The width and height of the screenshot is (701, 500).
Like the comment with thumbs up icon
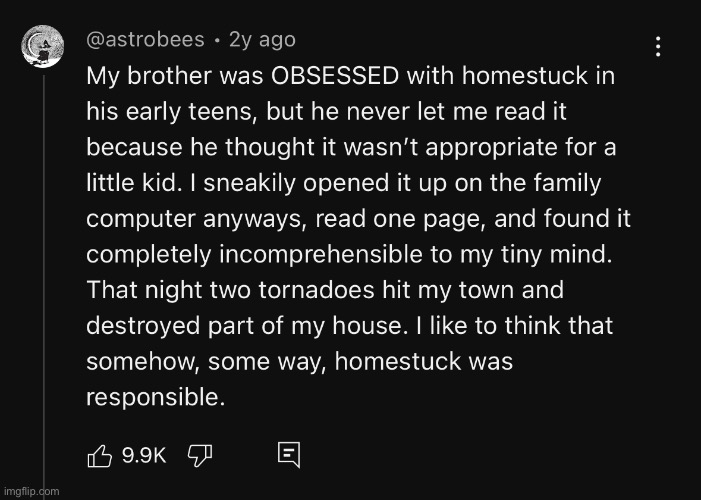tap(99, 456)
